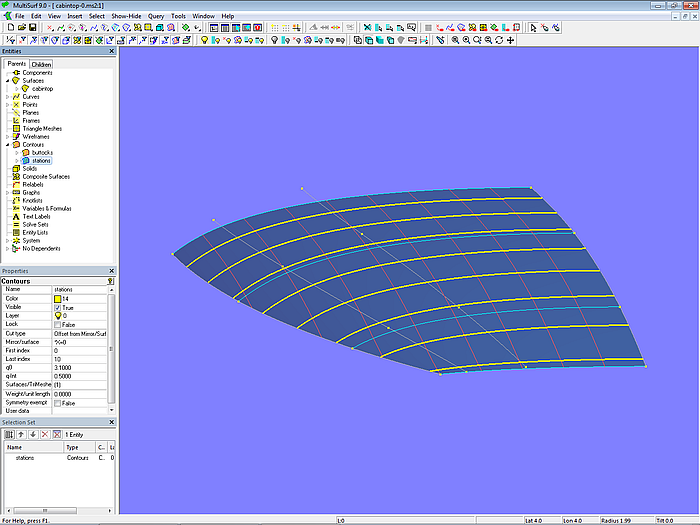Screen dimensions: 700x525
Task: Open the Show-Hide menu
Action: (126, 16)
